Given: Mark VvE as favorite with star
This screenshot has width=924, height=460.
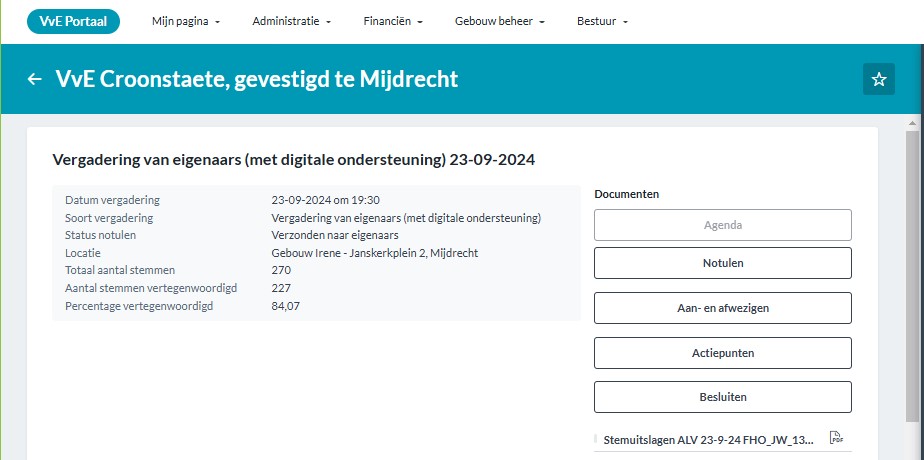Looking at the screenshot, I should click(879, 79).
